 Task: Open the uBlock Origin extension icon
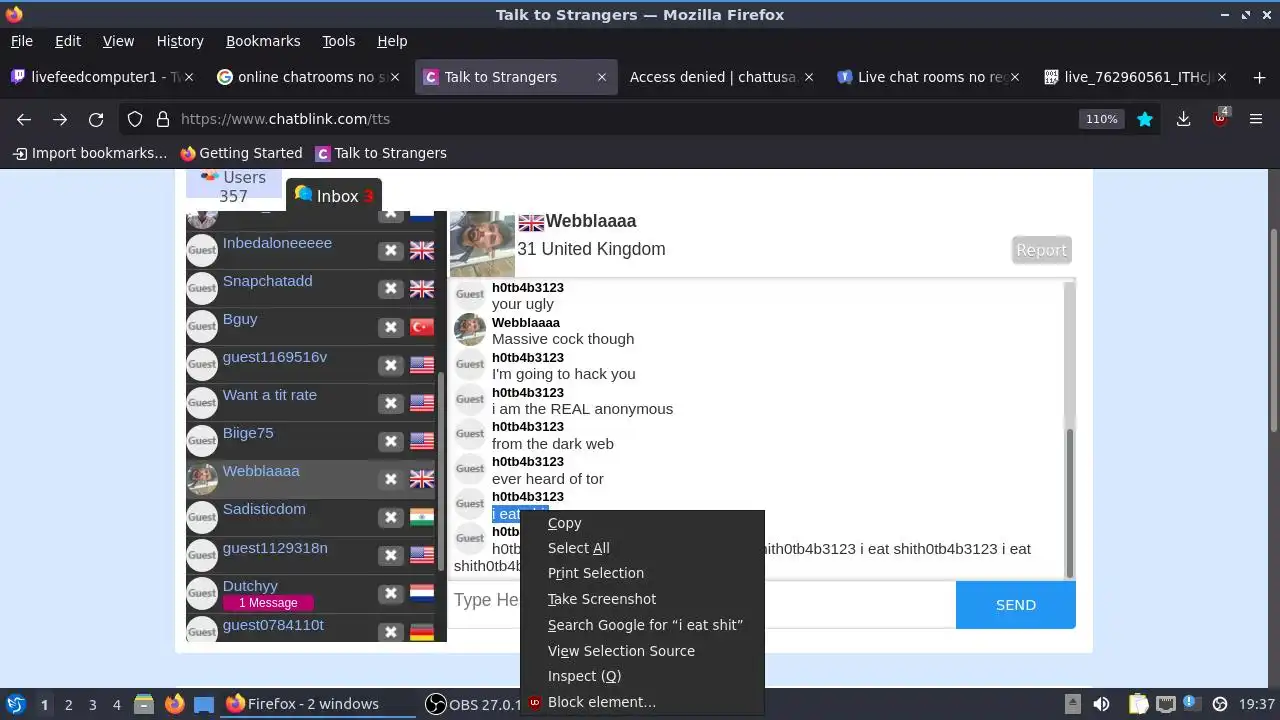point(1220,118)
